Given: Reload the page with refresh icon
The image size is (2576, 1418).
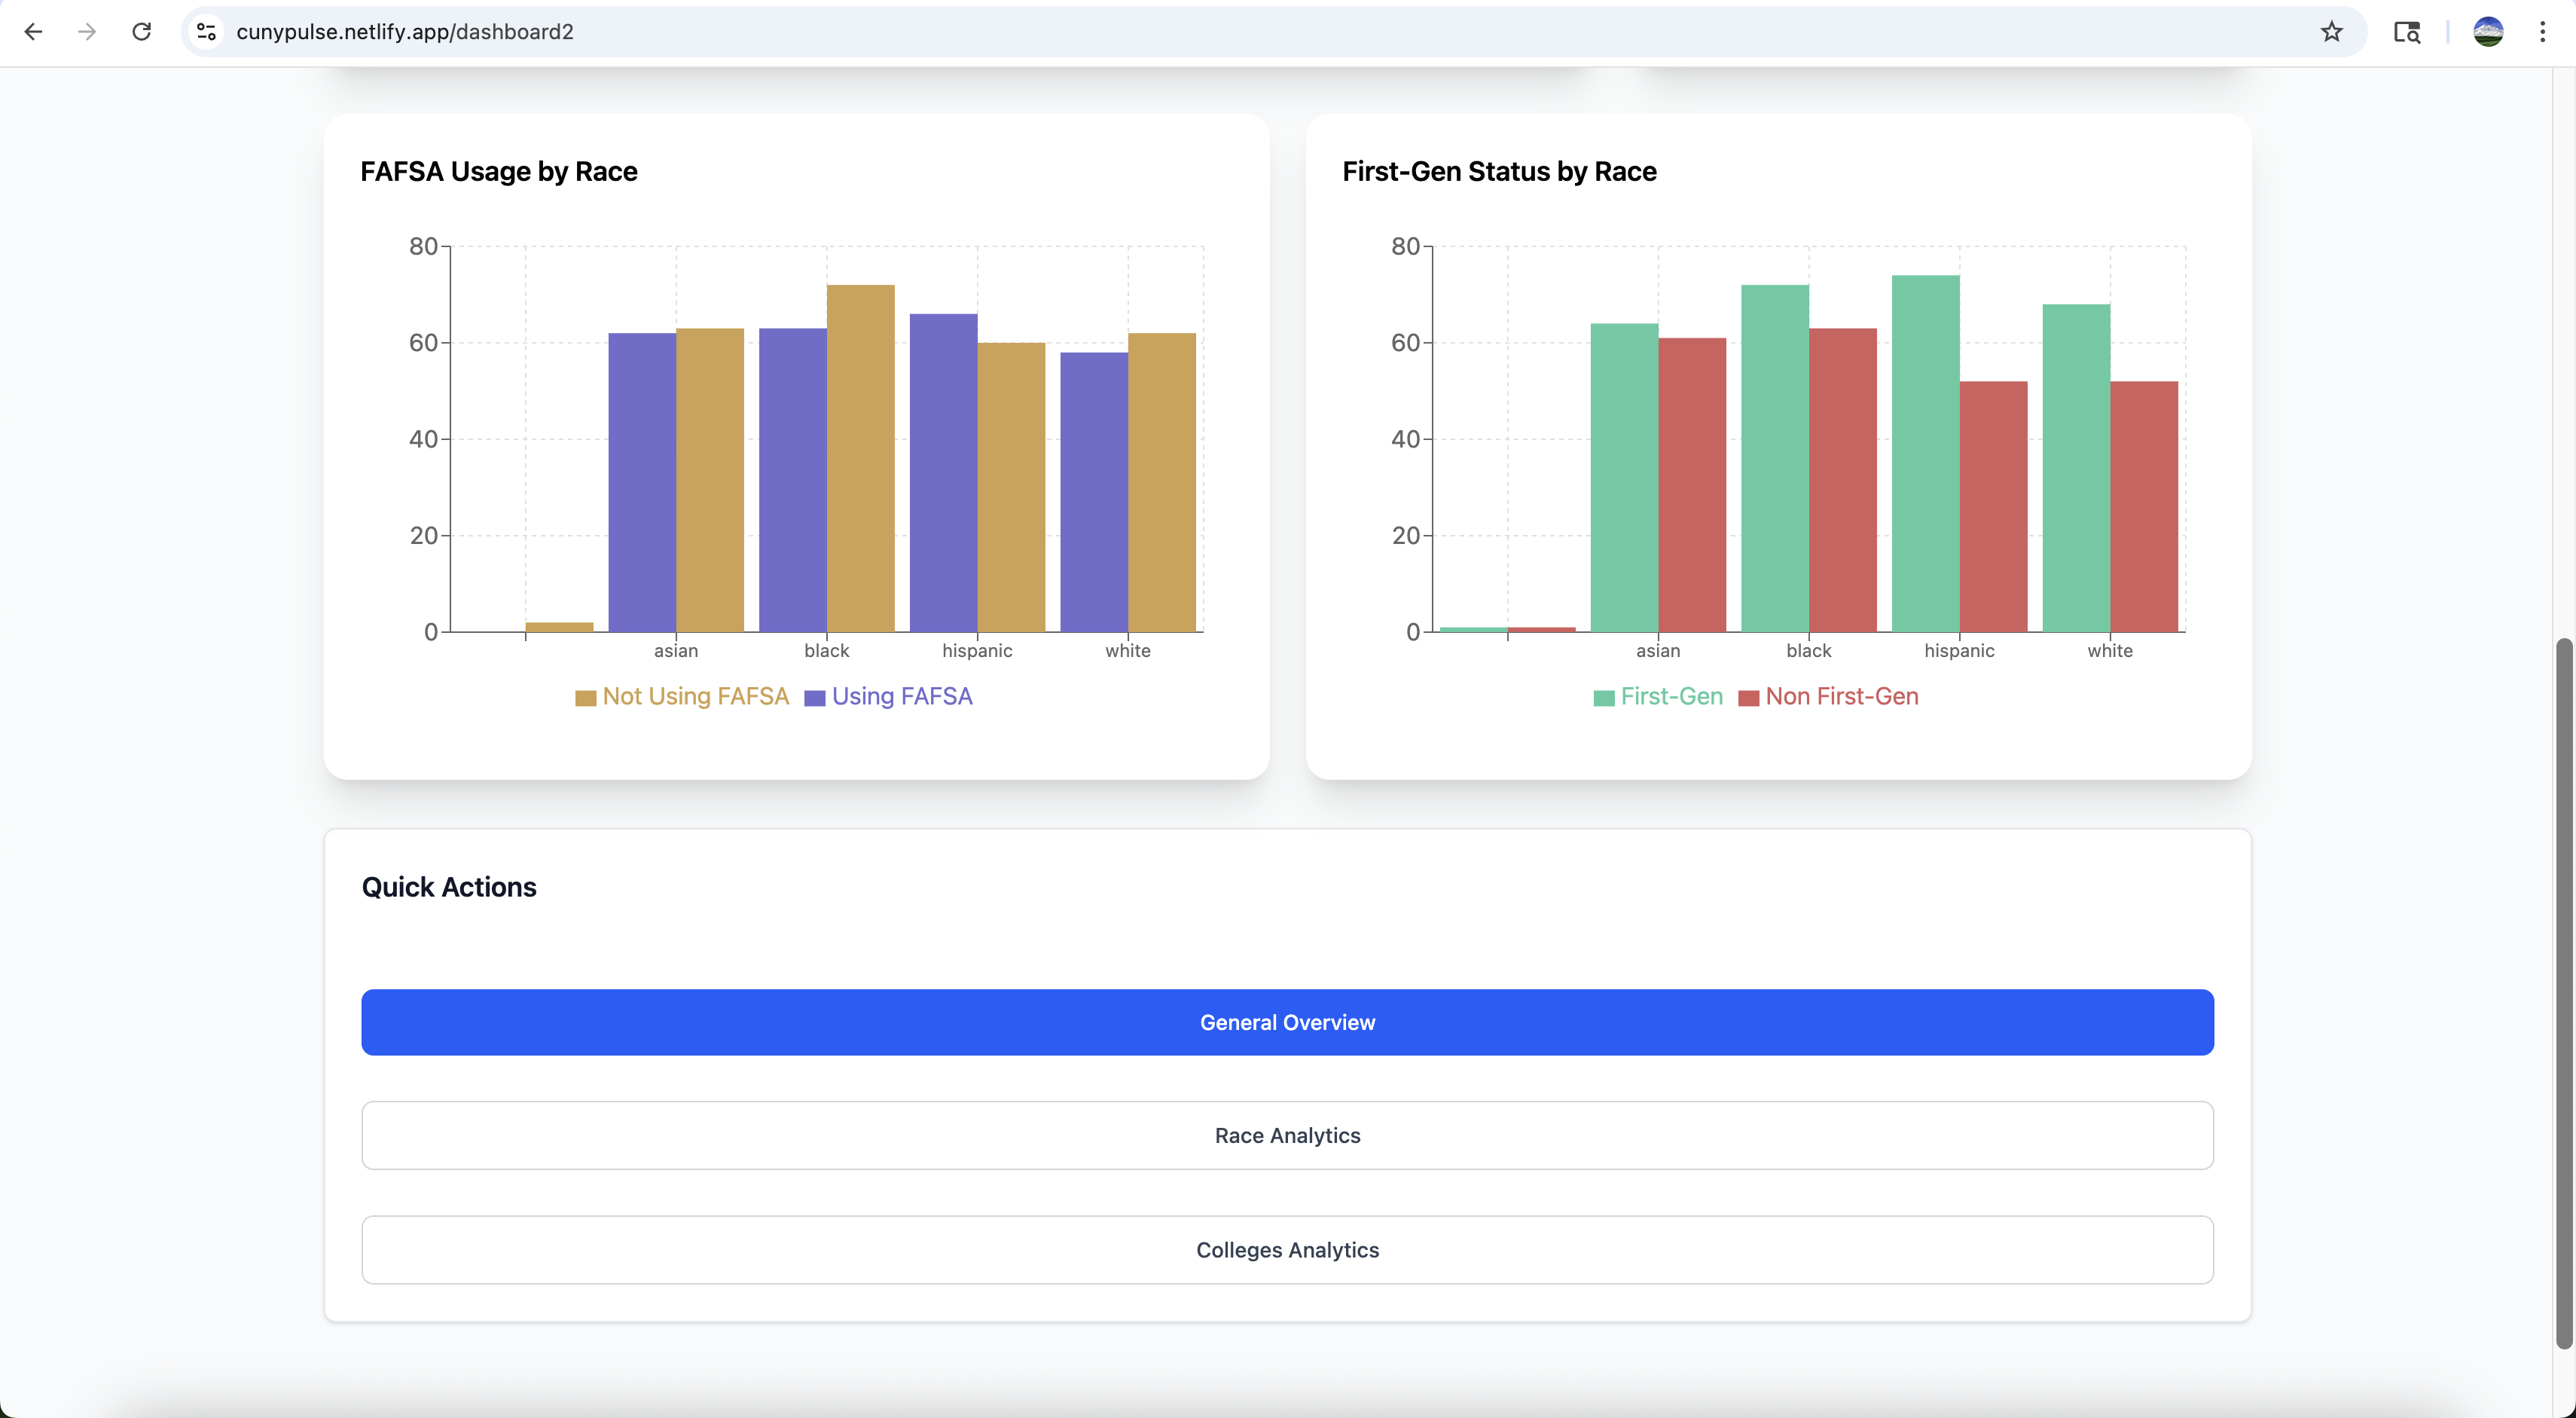Looking at the screenshot, I should (142, 32).
